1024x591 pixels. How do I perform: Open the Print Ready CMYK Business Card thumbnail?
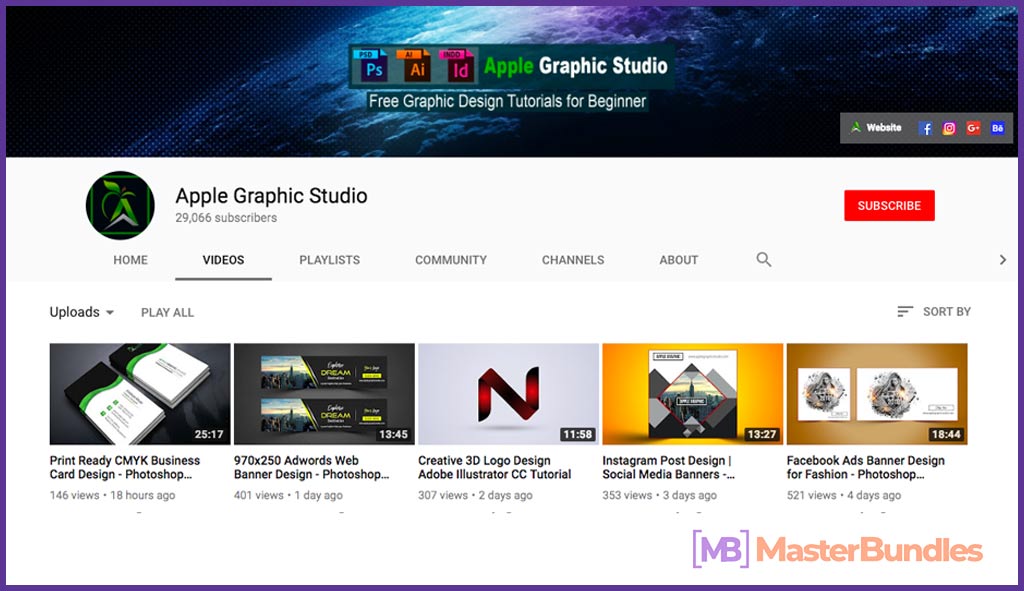click(x=140, y=394)
